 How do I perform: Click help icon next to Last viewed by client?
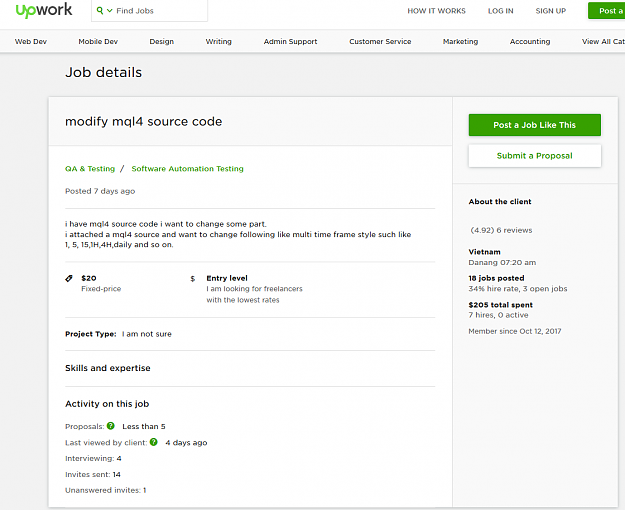tap(153, 442)
